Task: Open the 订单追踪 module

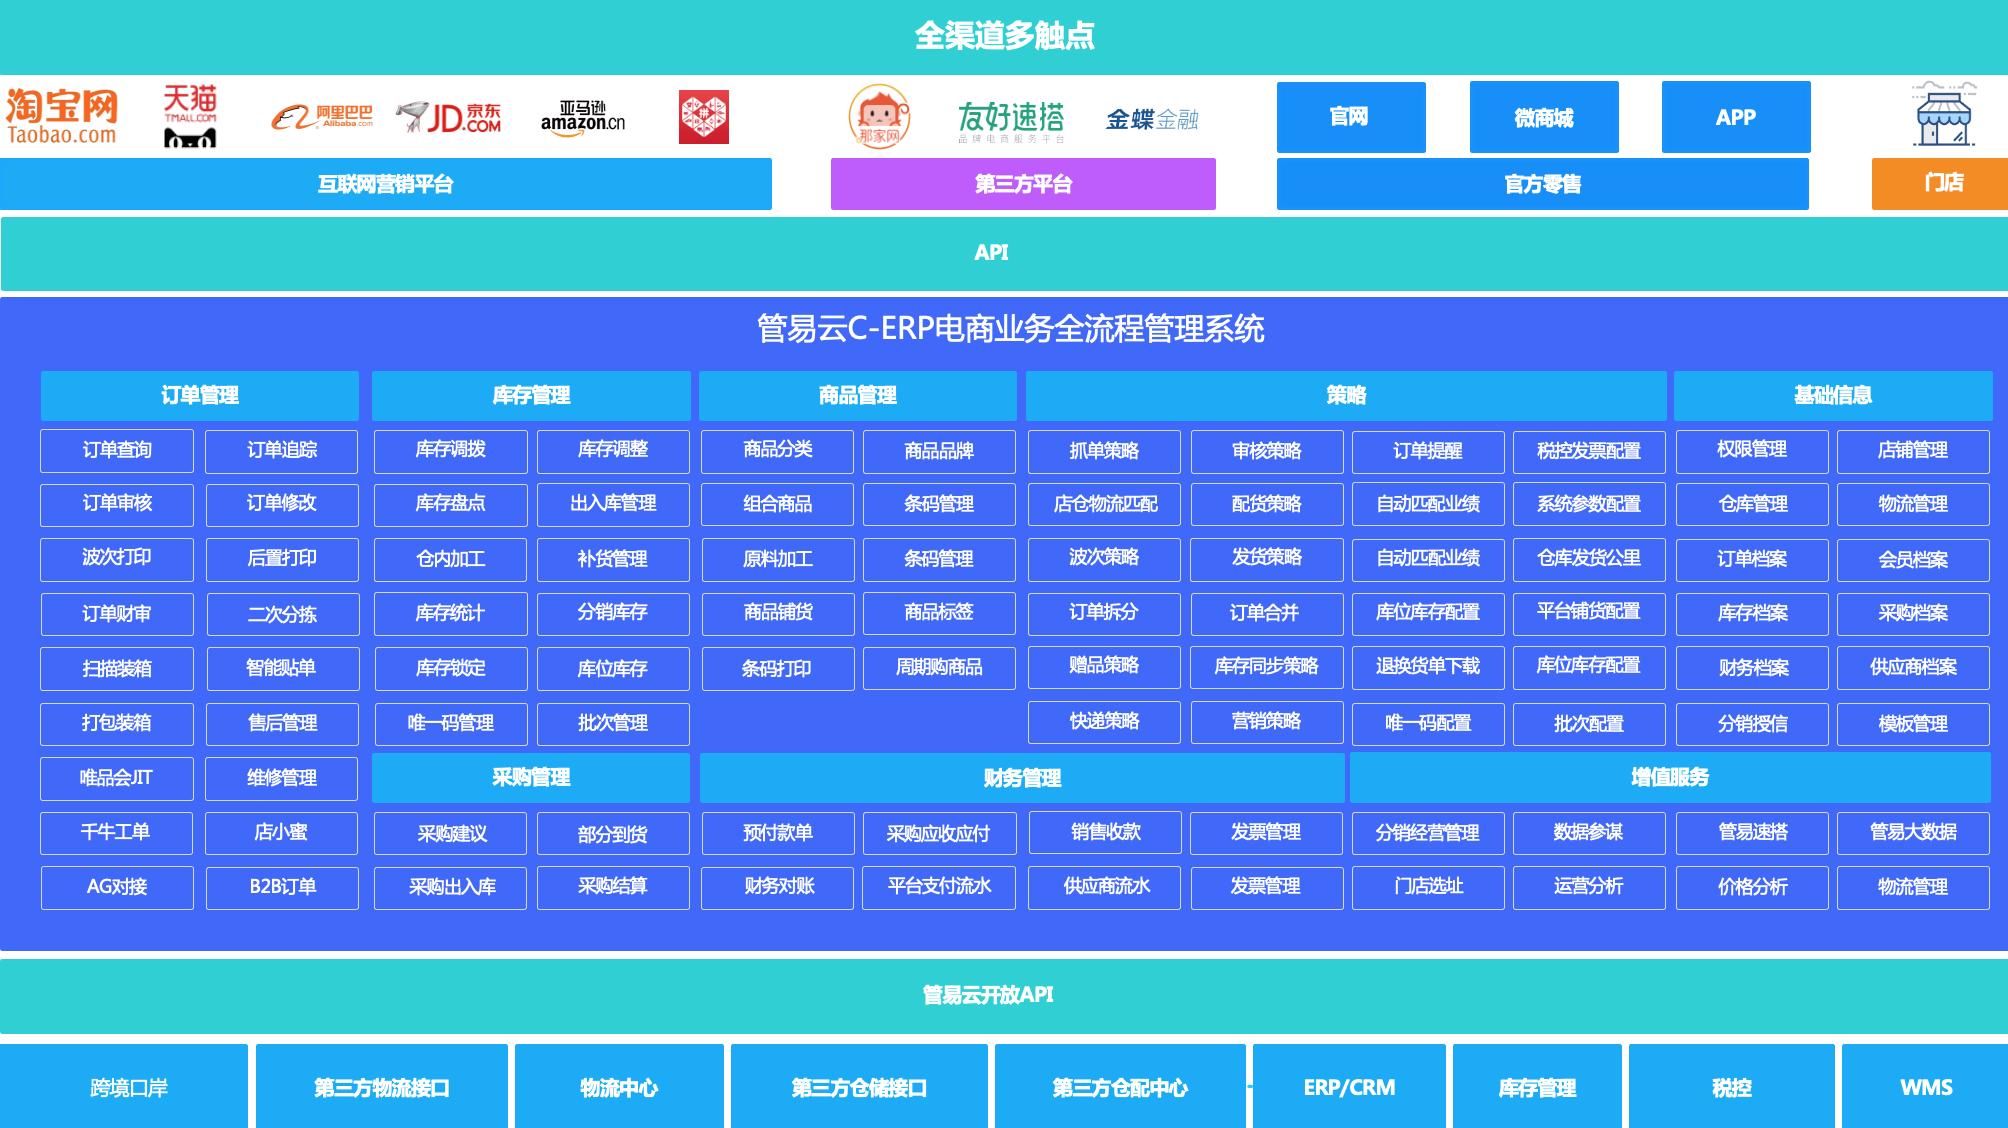Action: (282, 451)
